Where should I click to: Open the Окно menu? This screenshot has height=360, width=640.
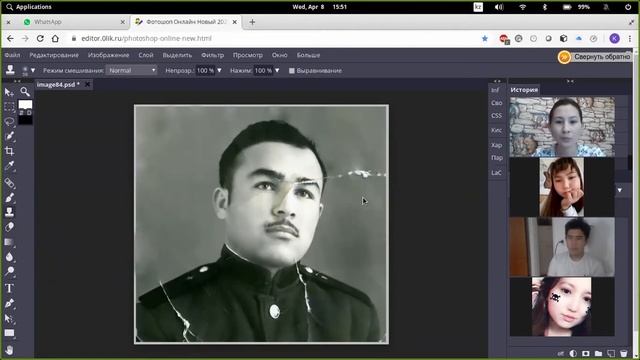point(280,55)
